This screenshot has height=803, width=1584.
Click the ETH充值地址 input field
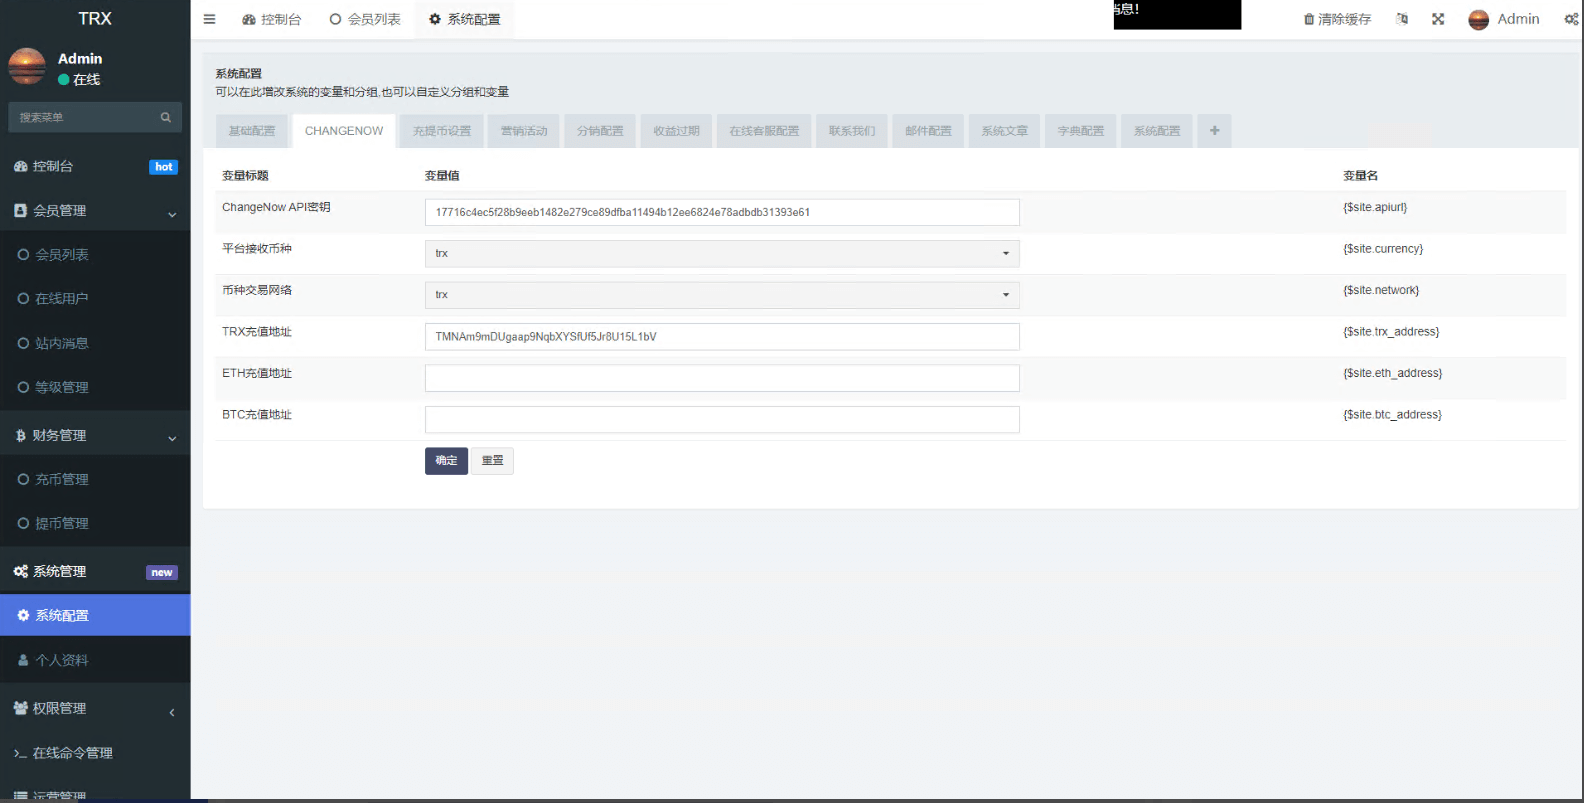(x=721, y=378)
